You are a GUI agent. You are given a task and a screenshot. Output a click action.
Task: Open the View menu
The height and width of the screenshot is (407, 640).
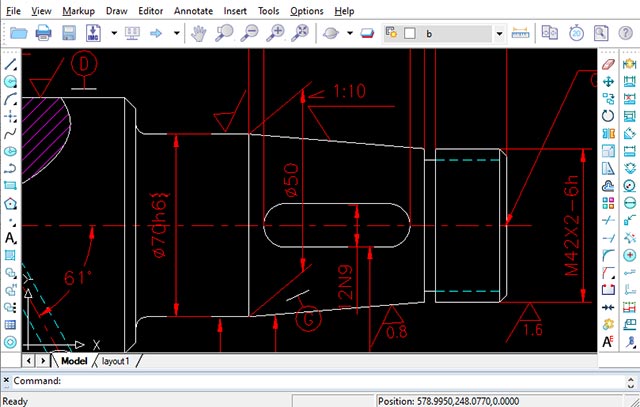(41, 11)
